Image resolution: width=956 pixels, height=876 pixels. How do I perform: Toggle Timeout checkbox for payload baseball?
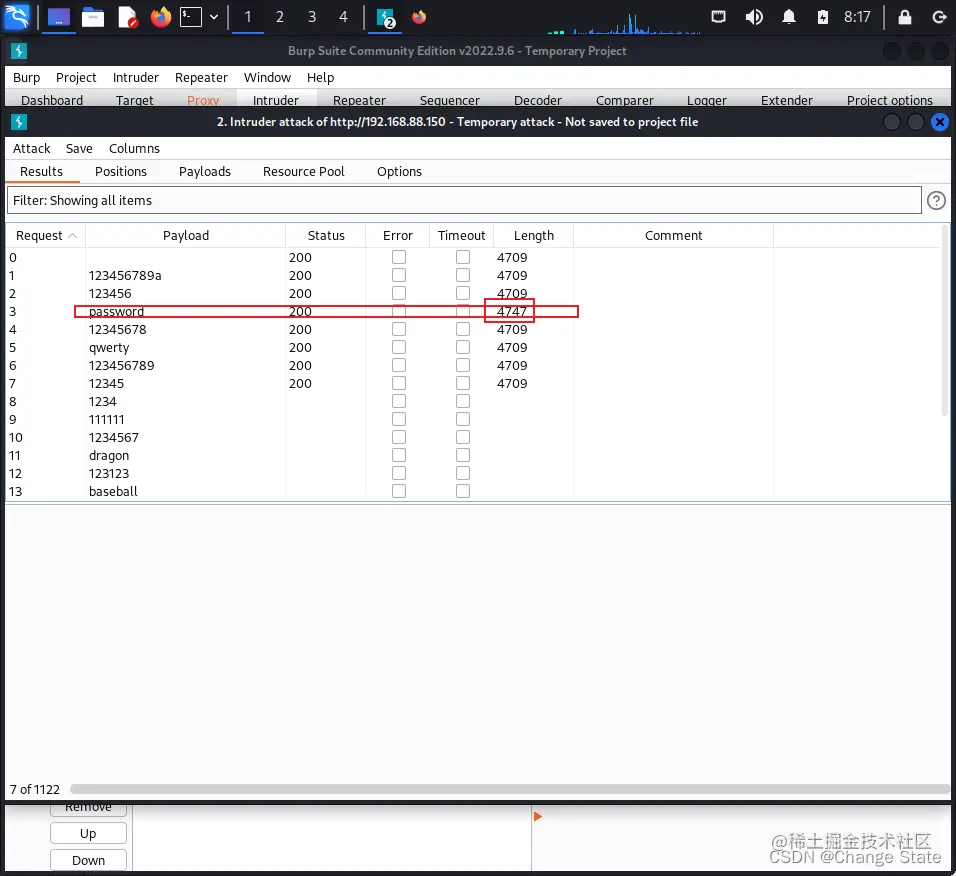pos(463,491)
